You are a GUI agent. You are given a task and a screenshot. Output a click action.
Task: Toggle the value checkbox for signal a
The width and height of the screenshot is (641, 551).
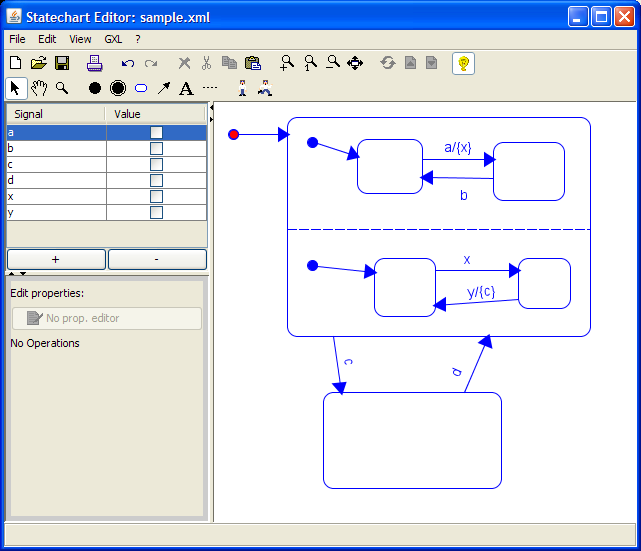pyautogui.click(x=156, y=132)
